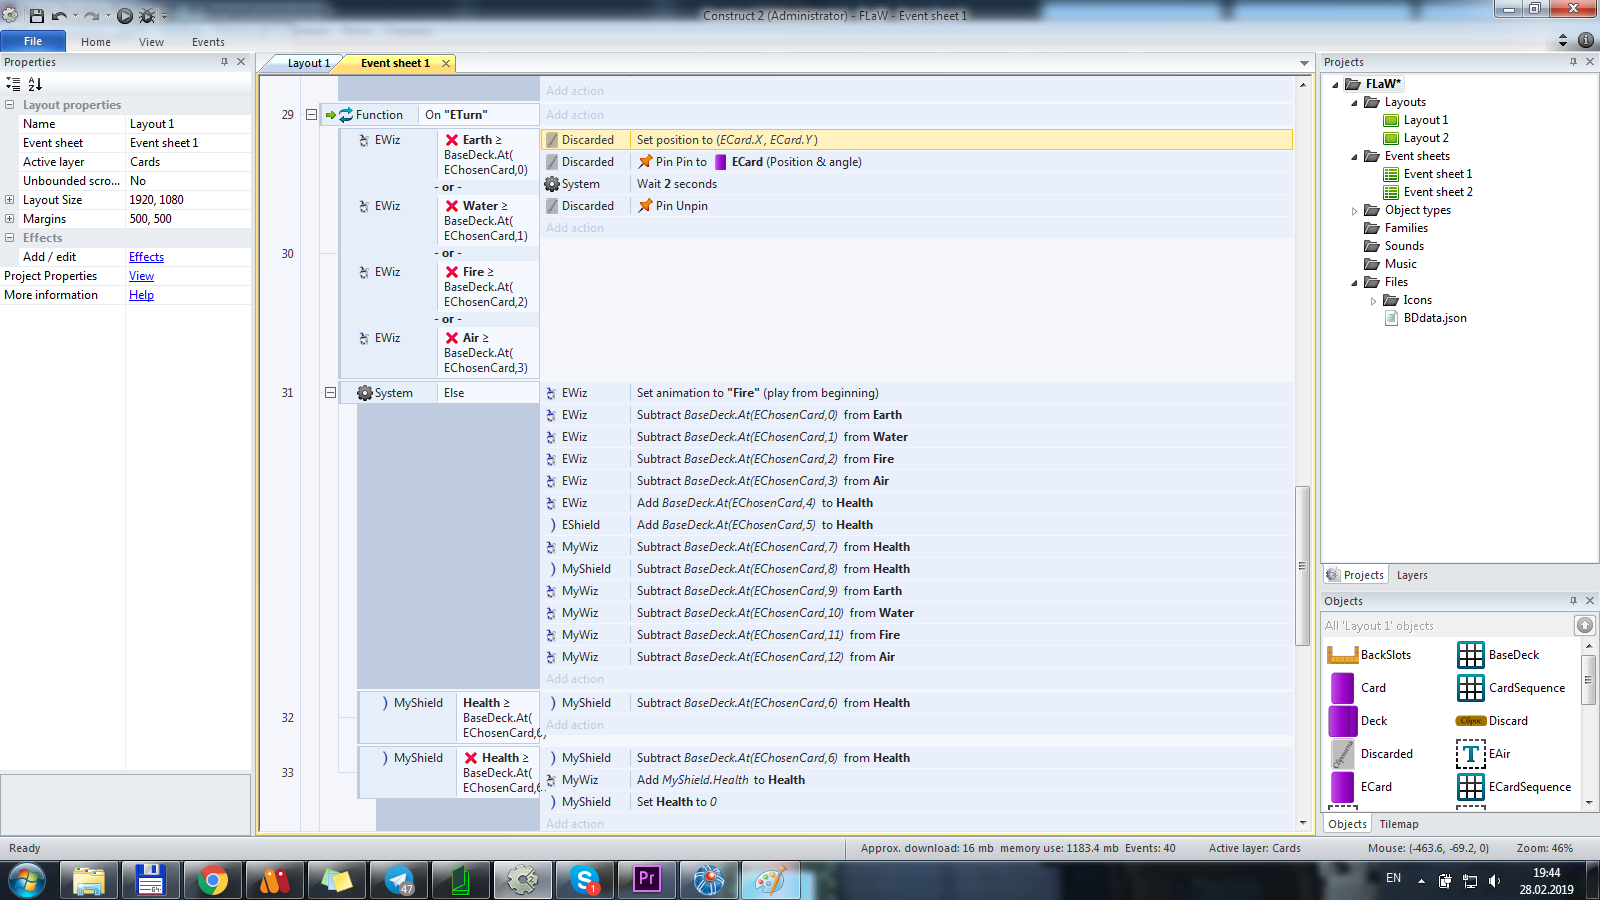Click the Discard button object icon

[x=1470, y=721]
